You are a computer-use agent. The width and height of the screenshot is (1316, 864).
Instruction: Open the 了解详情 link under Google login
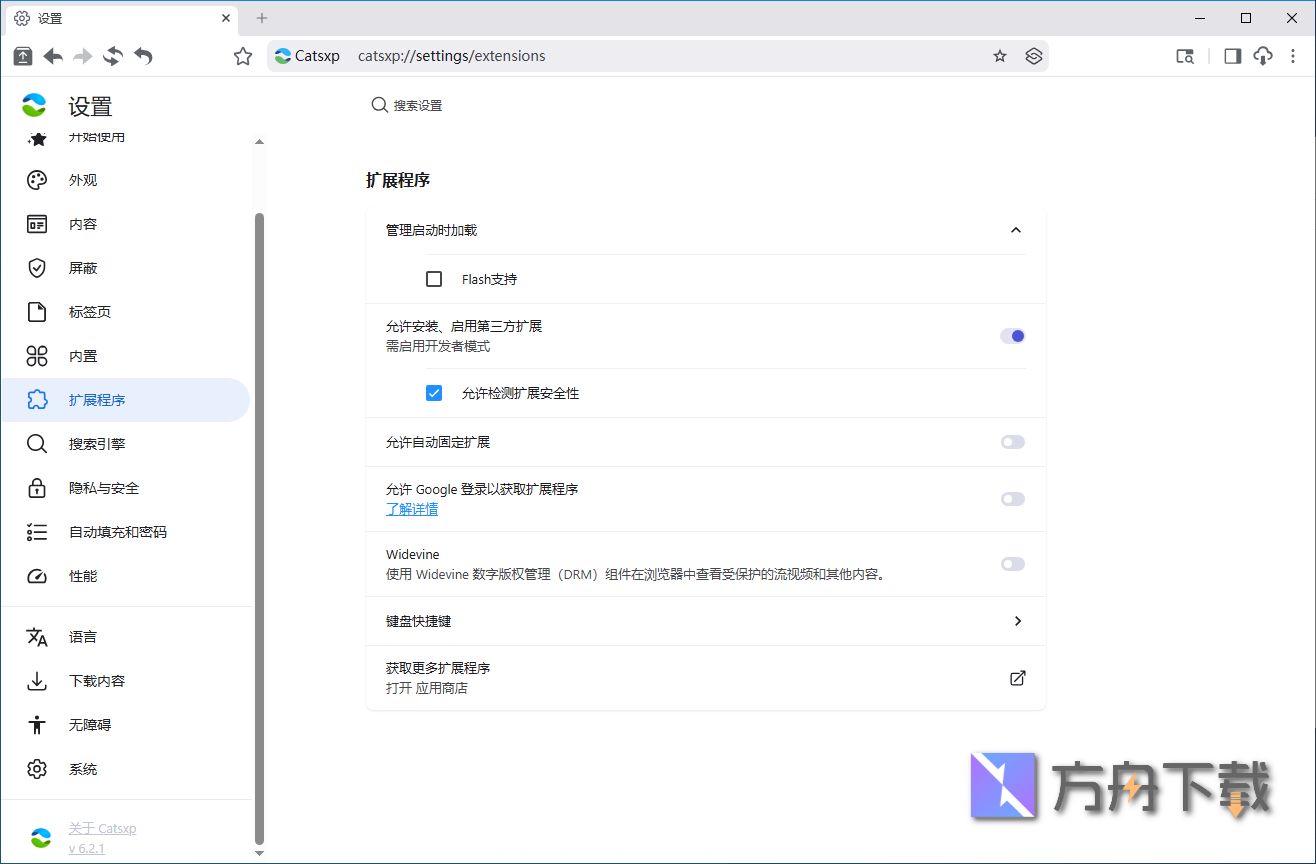411,509
